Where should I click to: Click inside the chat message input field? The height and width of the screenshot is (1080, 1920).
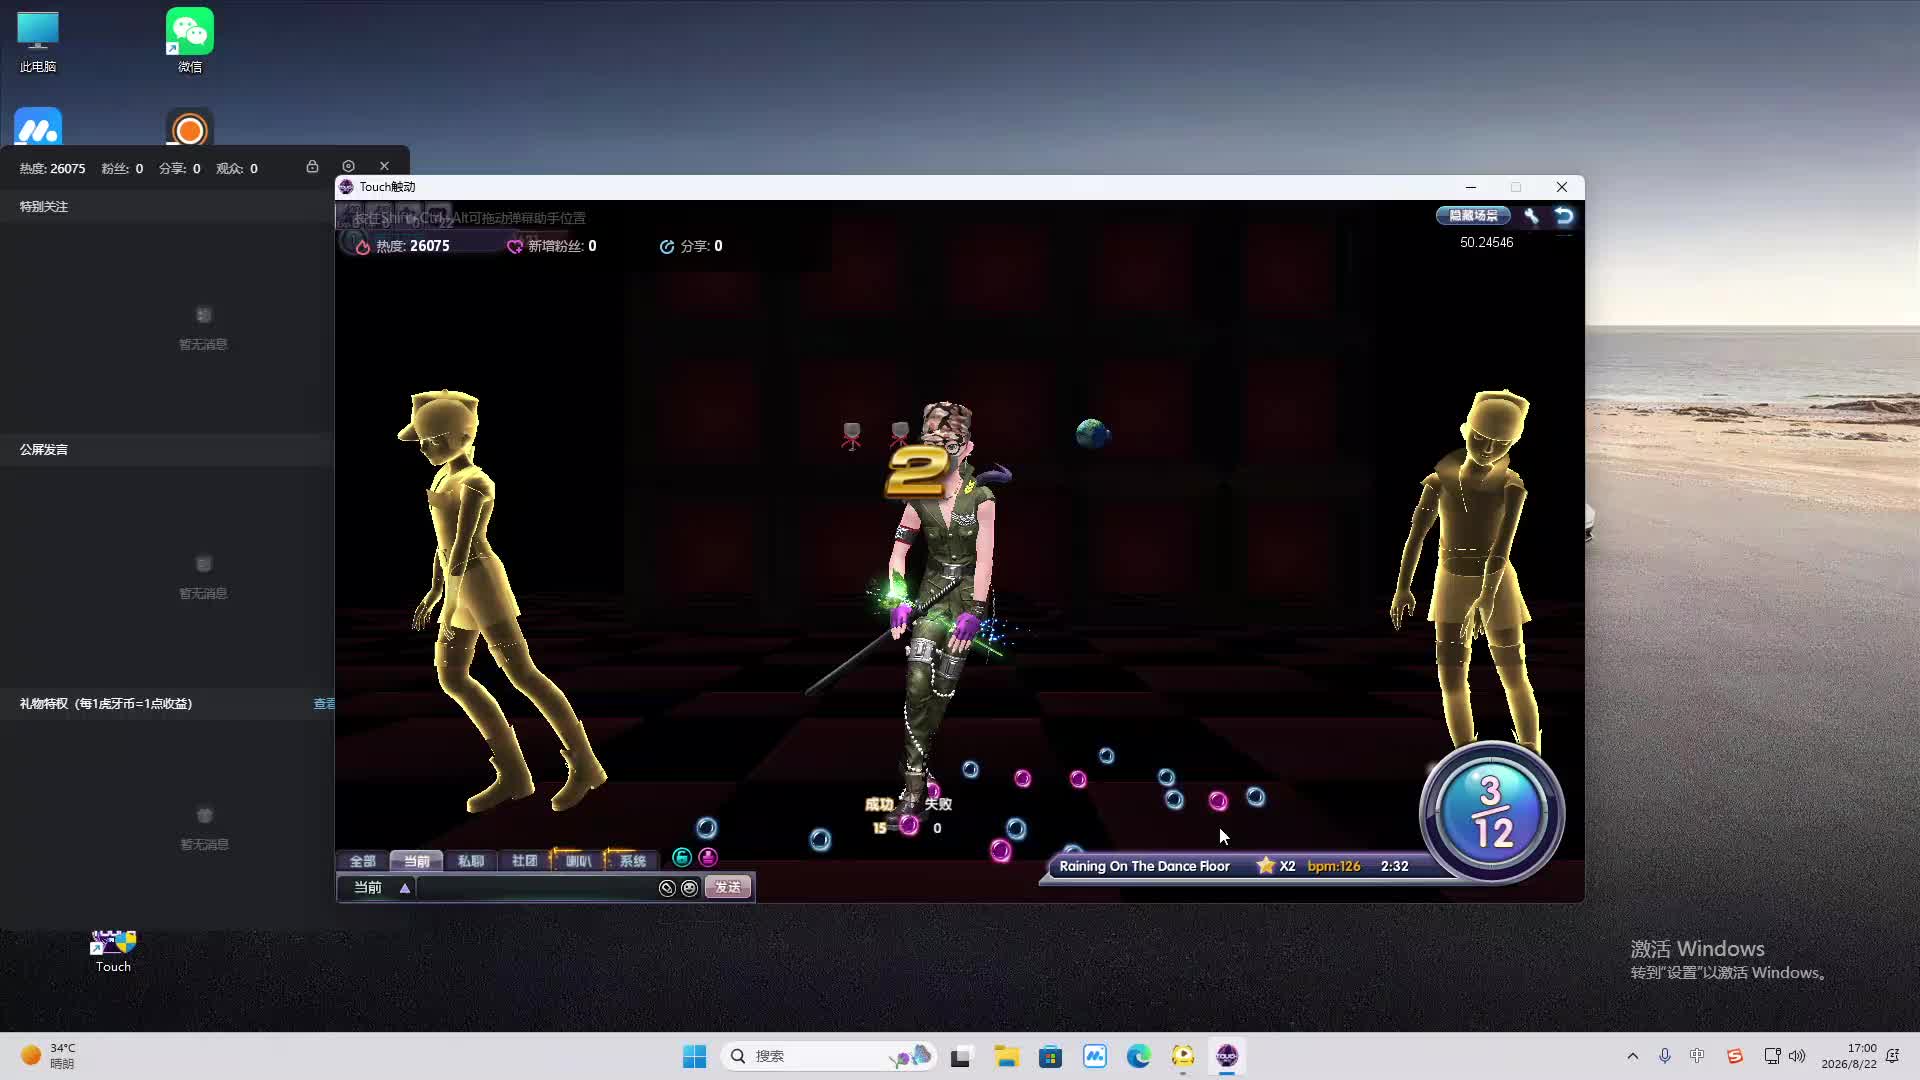click(x=536, y=888)
